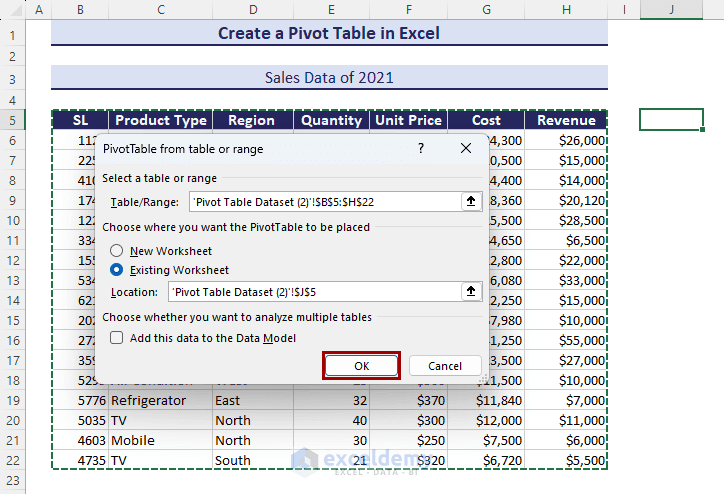Click the SL value 5776

click(80, 400)
